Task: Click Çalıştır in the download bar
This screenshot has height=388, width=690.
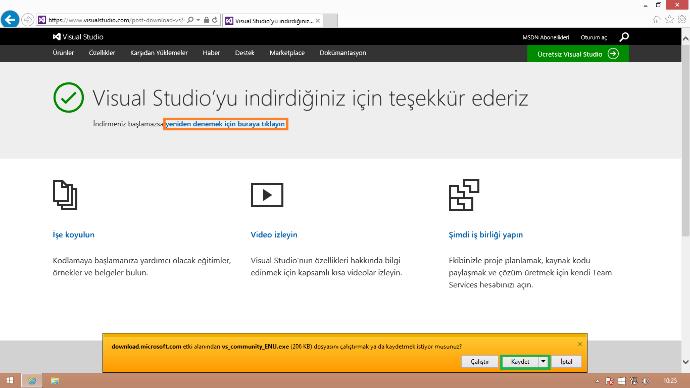Action: click(480, 362)
